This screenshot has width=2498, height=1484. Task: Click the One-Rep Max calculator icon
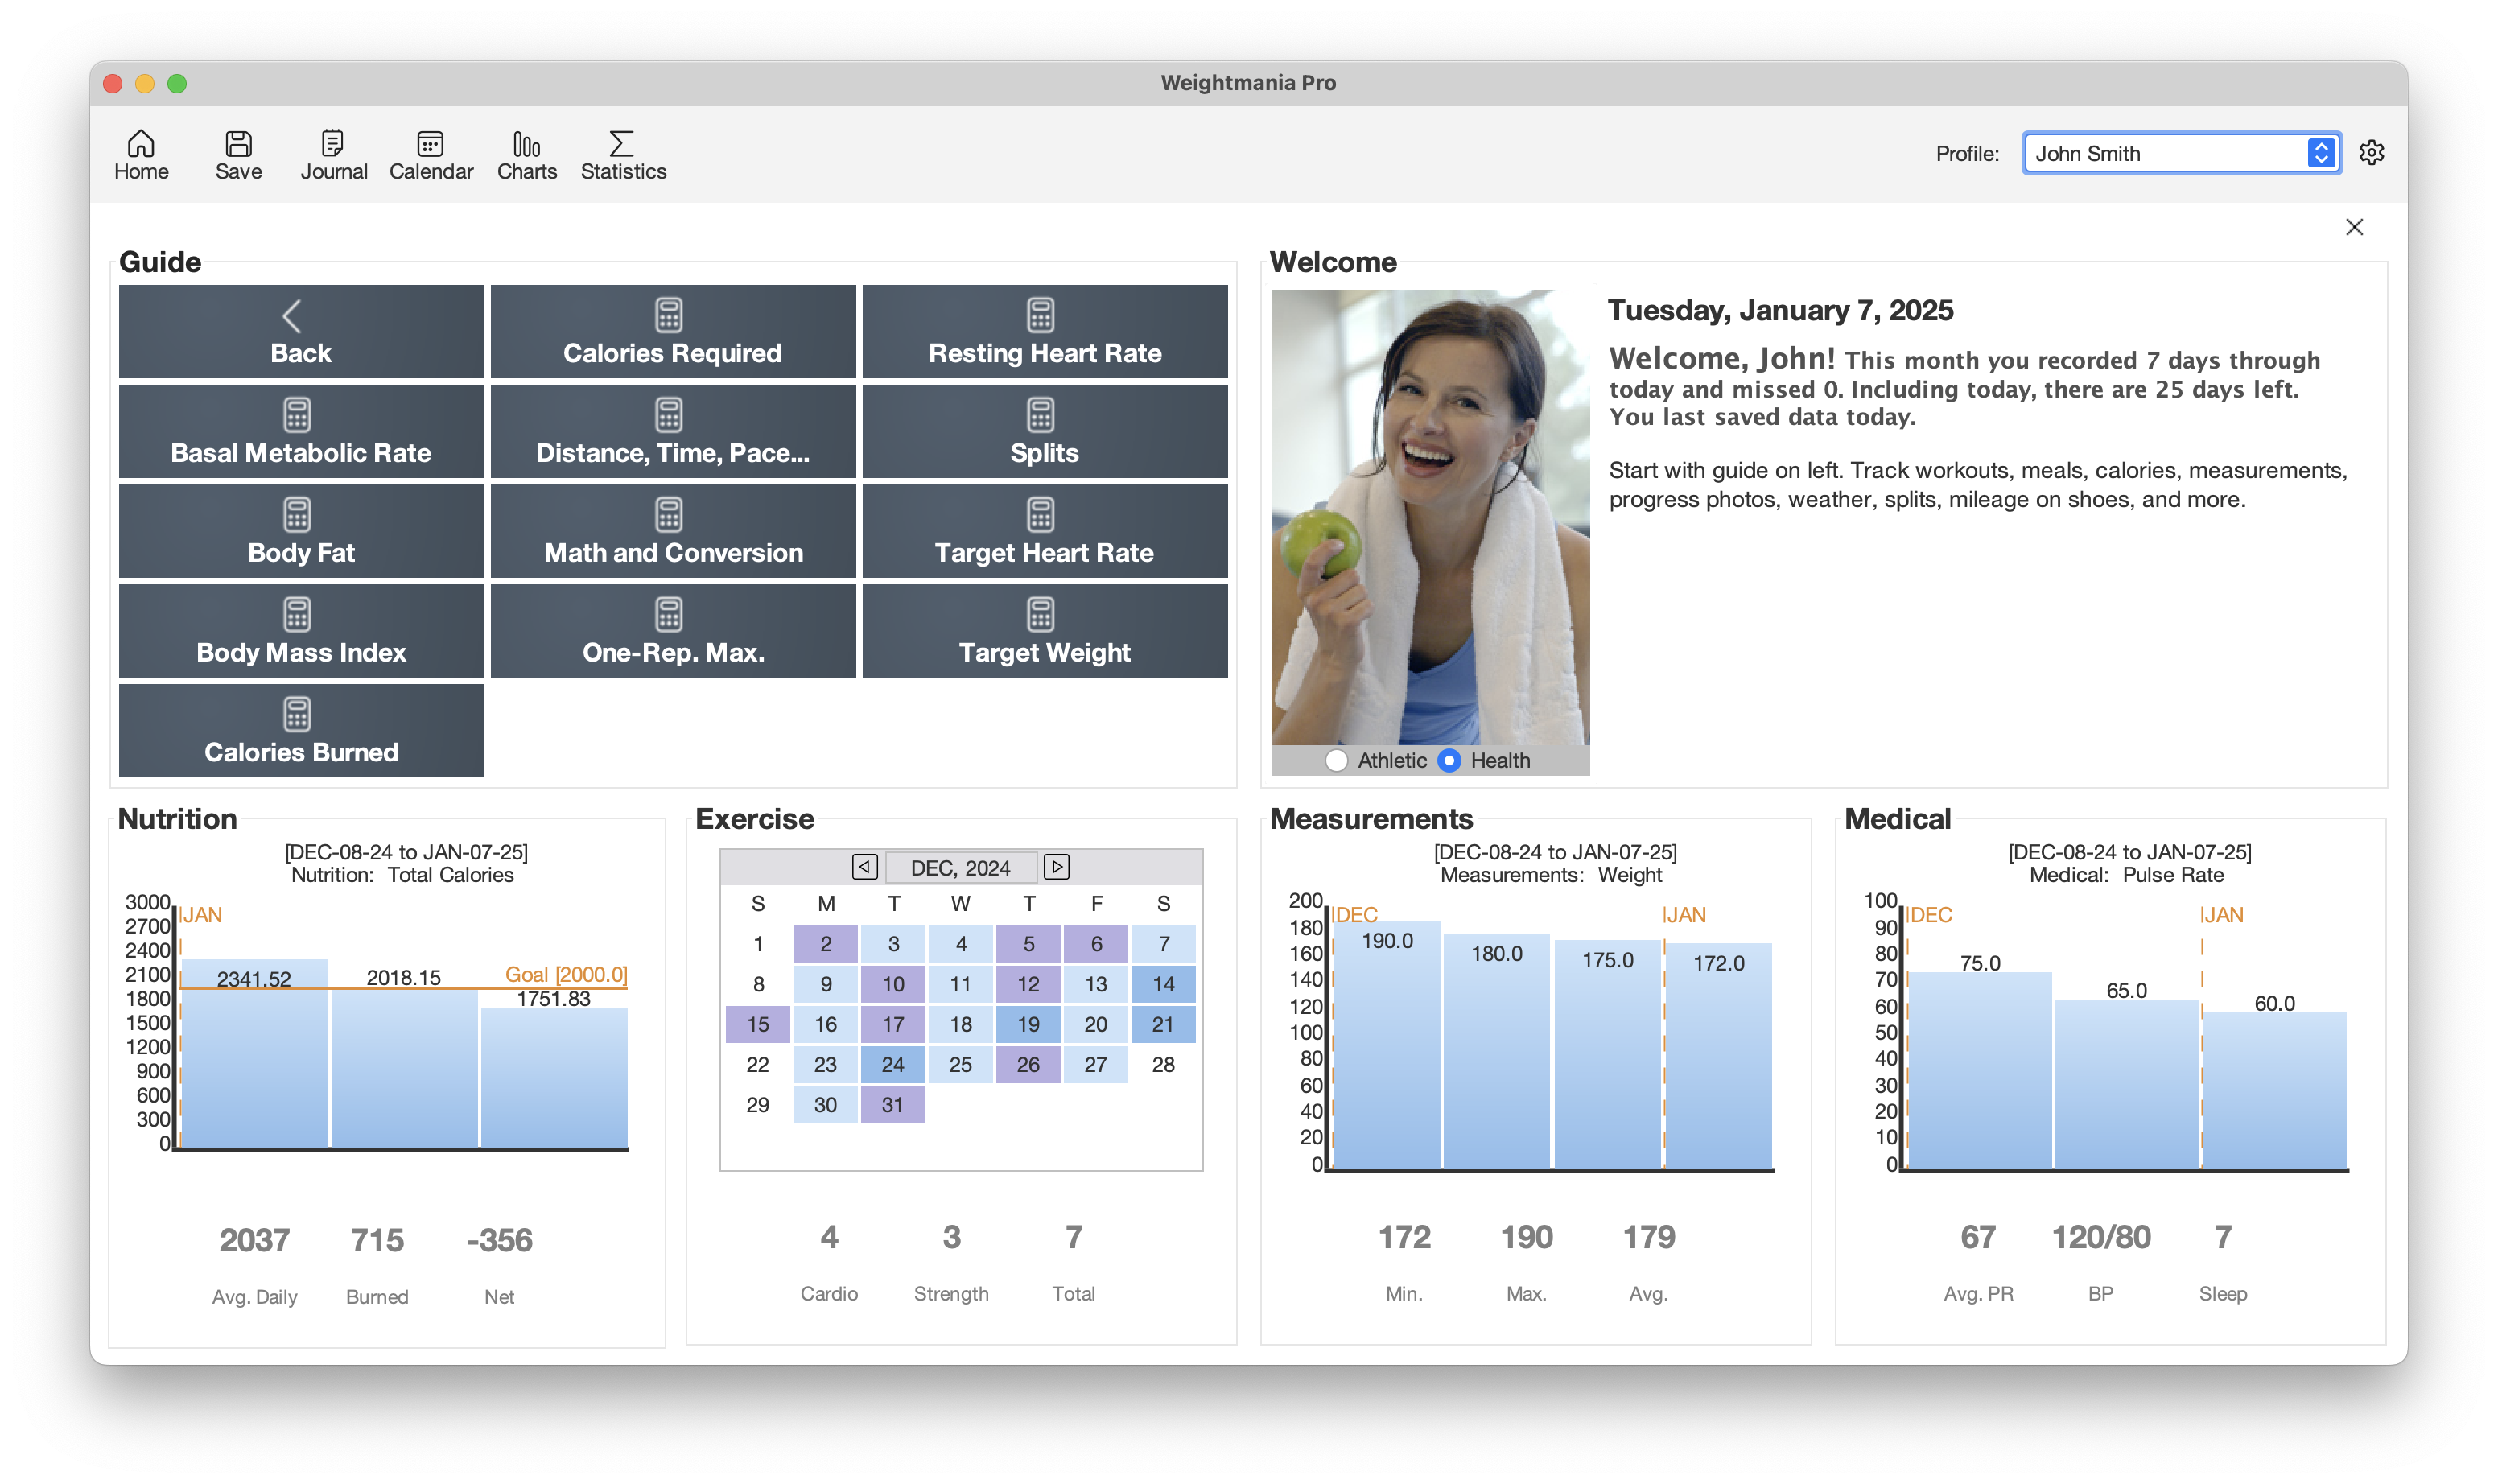click(x=673, y=615)
